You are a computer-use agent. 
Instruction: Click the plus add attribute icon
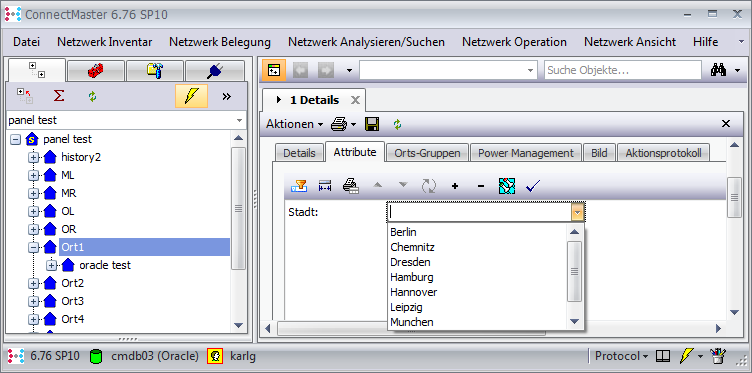[455, 186]
